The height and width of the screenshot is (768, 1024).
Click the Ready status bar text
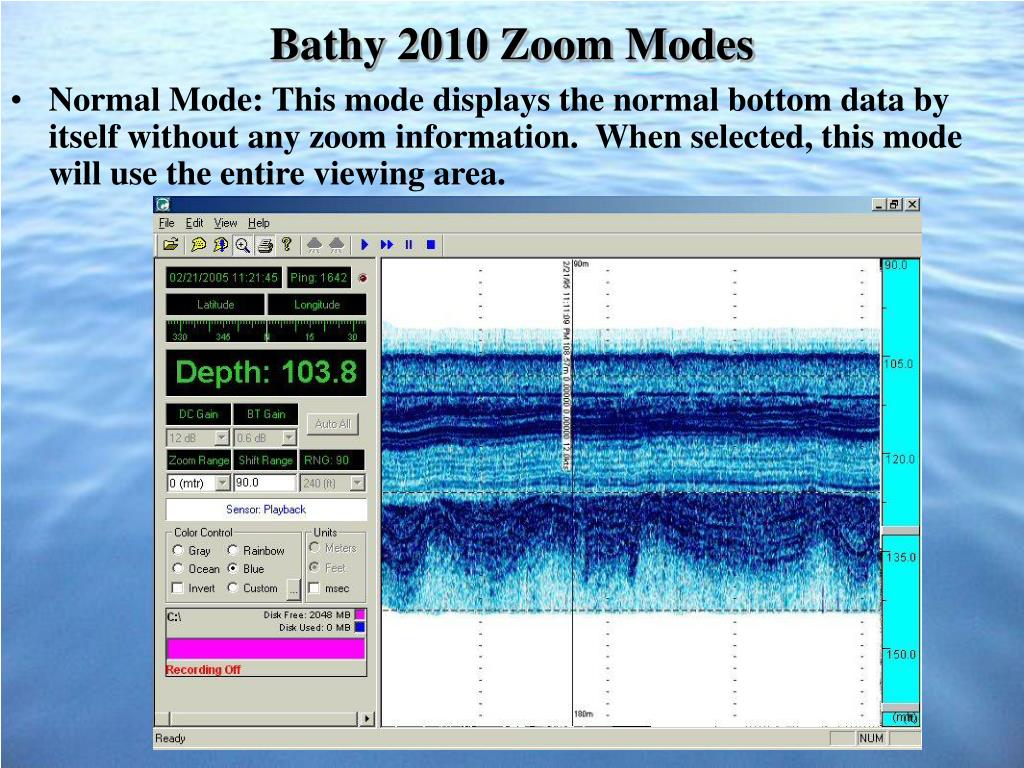pos(170,738)
